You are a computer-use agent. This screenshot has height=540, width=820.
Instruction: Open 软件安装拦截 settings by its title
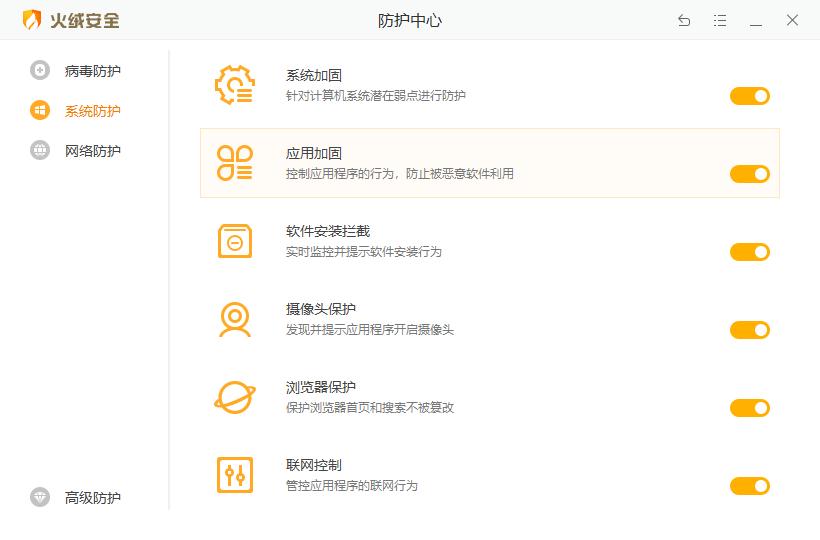[328, 231]
